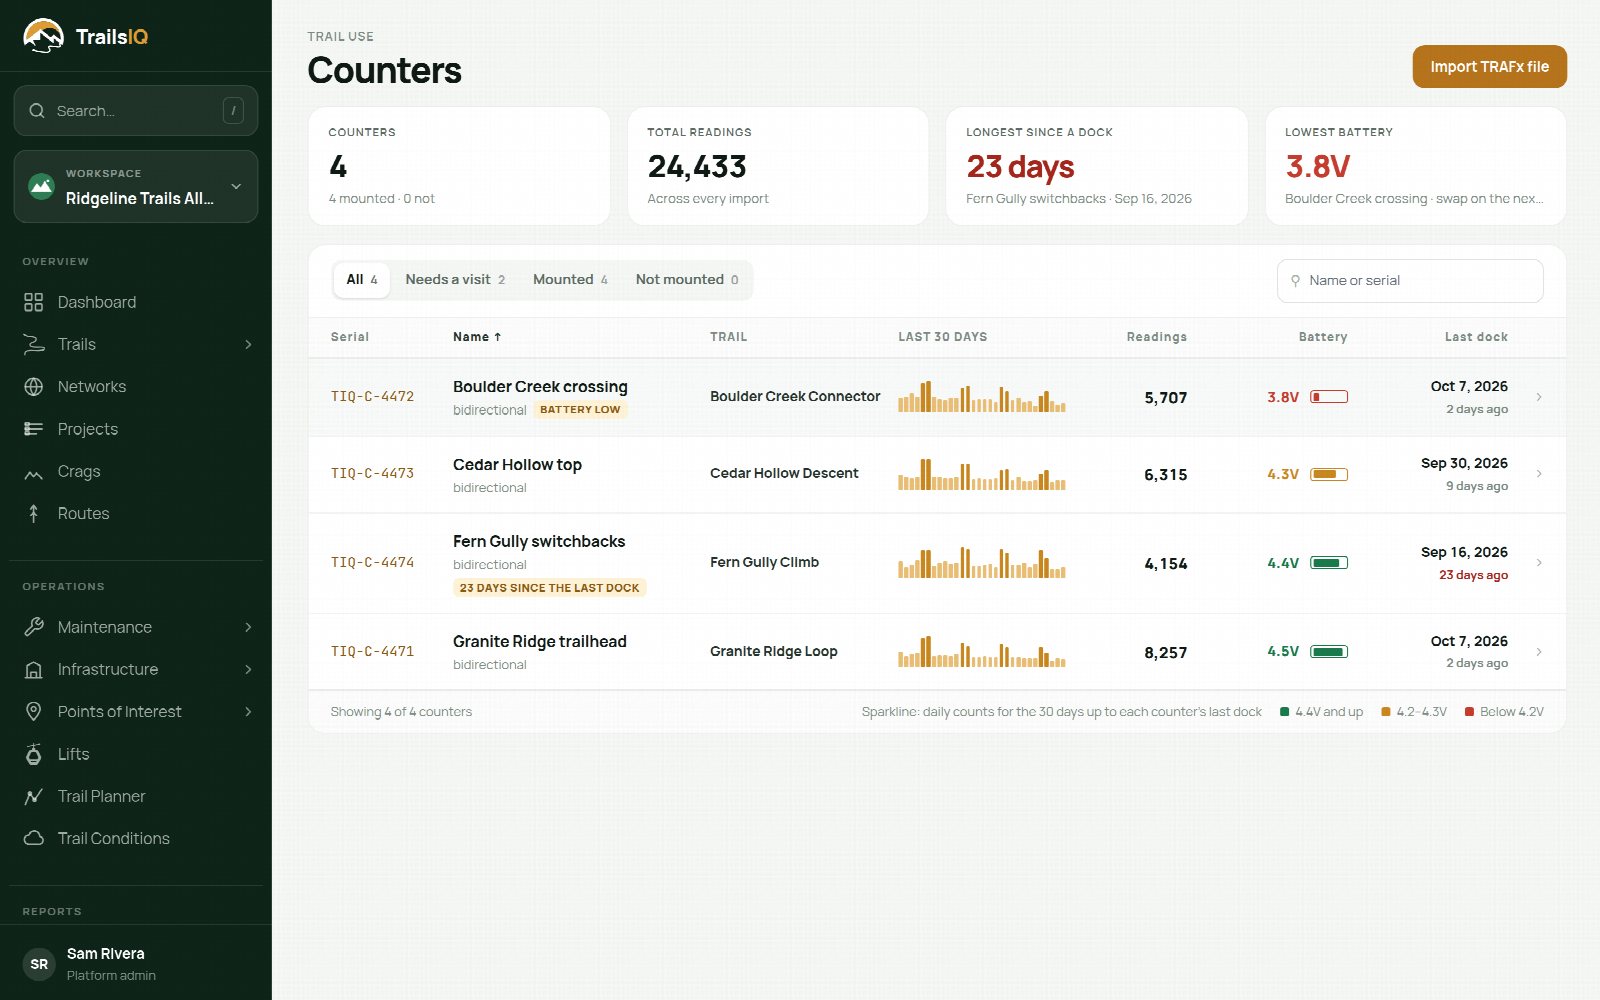The height and width of the screenshot is (1000, 1600).
Task: Click the SR user avatar
Action: click(39, 964)
